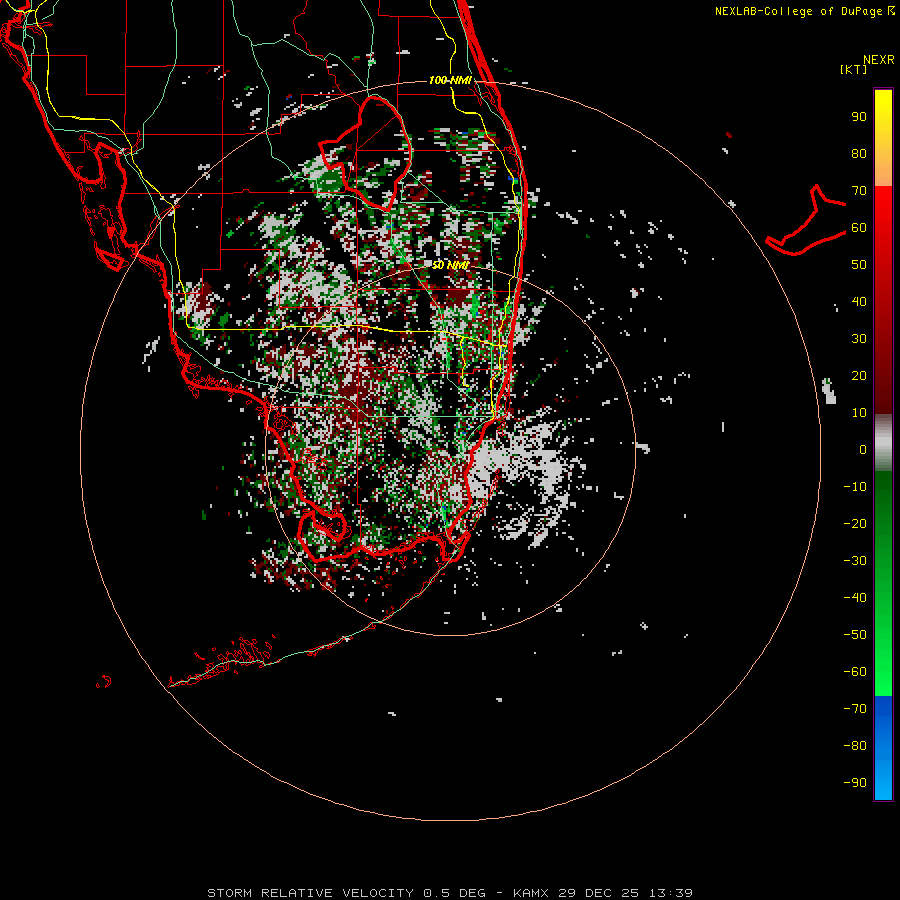Click the positive 10 value on the scale
900x900 pixels.
[859, 413]
